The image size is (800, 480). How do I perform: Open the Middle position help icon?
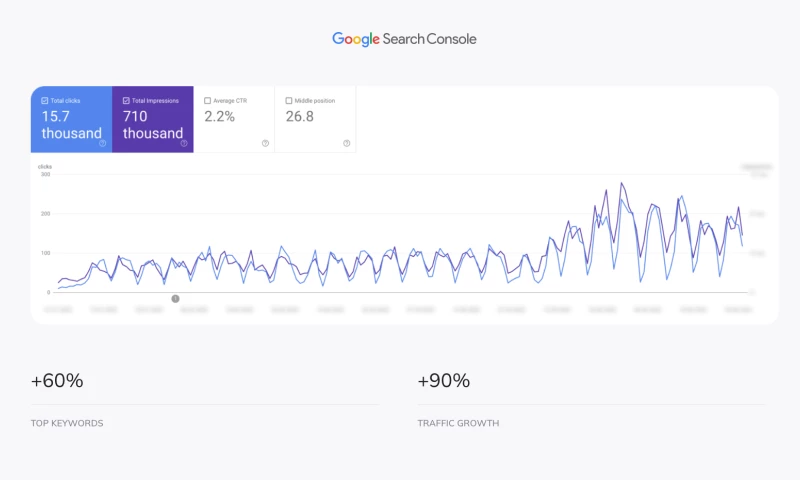tap(347, 143)
